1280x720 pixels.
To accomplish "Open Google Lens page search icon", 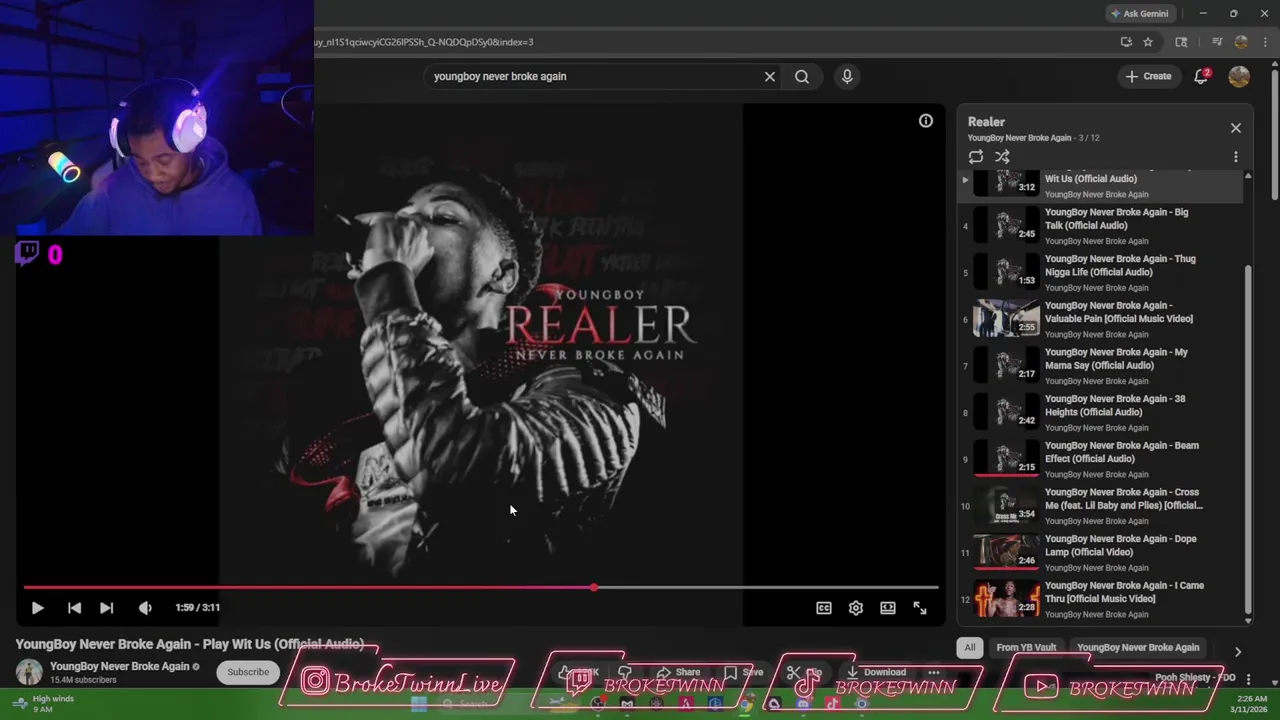I will (x=1181, y=42).
